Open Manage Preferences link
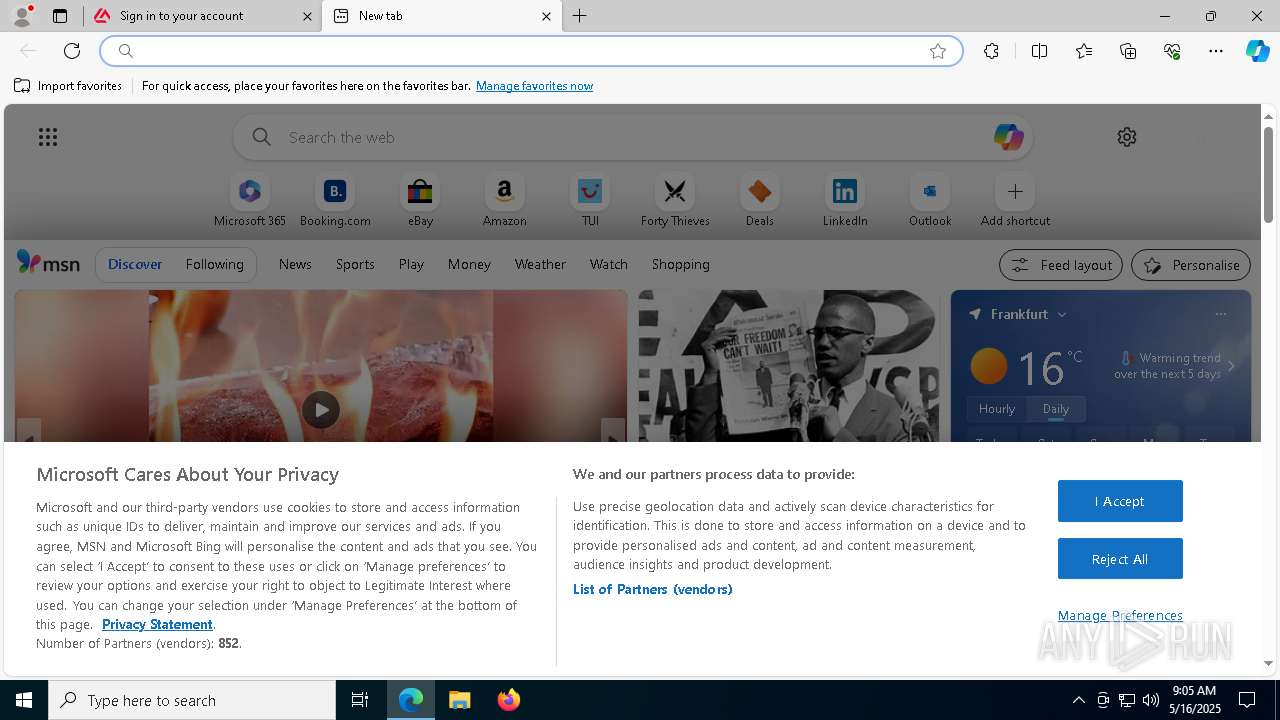The image size is (1280, 720). (1120, 615)
